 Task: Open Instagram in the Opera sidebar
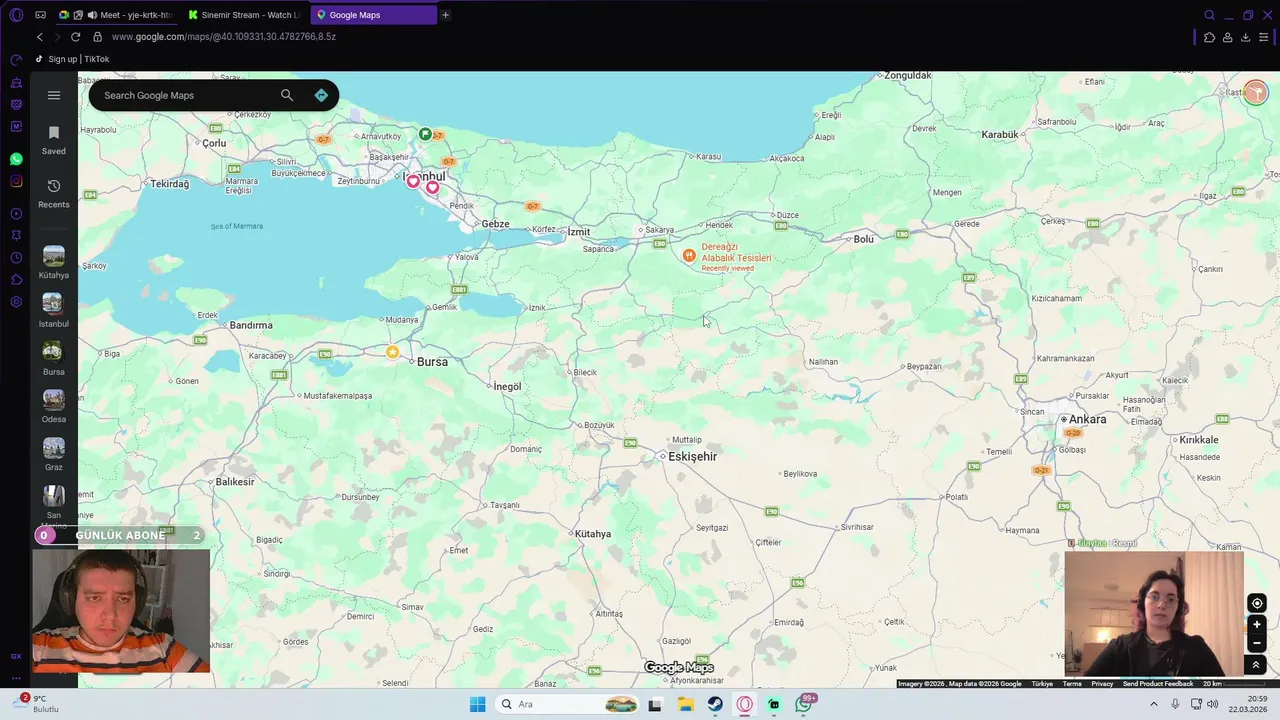coord(16,181)
